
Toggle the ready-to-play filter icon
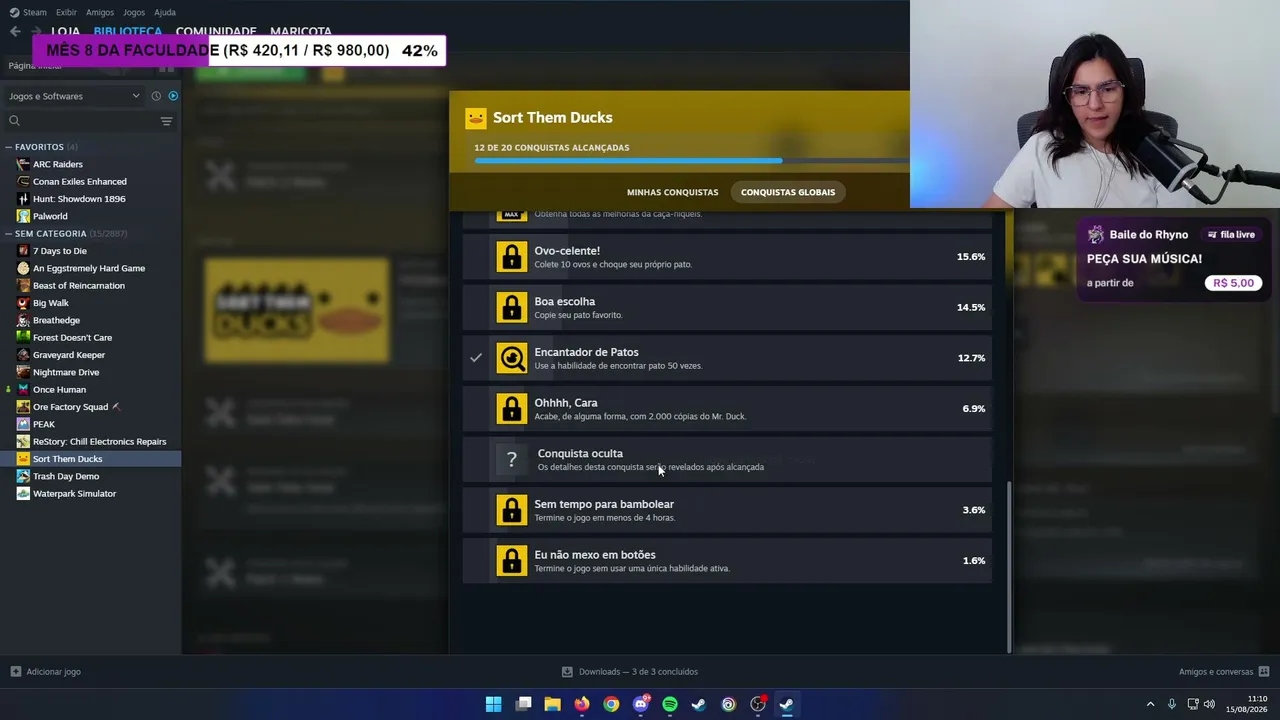(173, 96)
